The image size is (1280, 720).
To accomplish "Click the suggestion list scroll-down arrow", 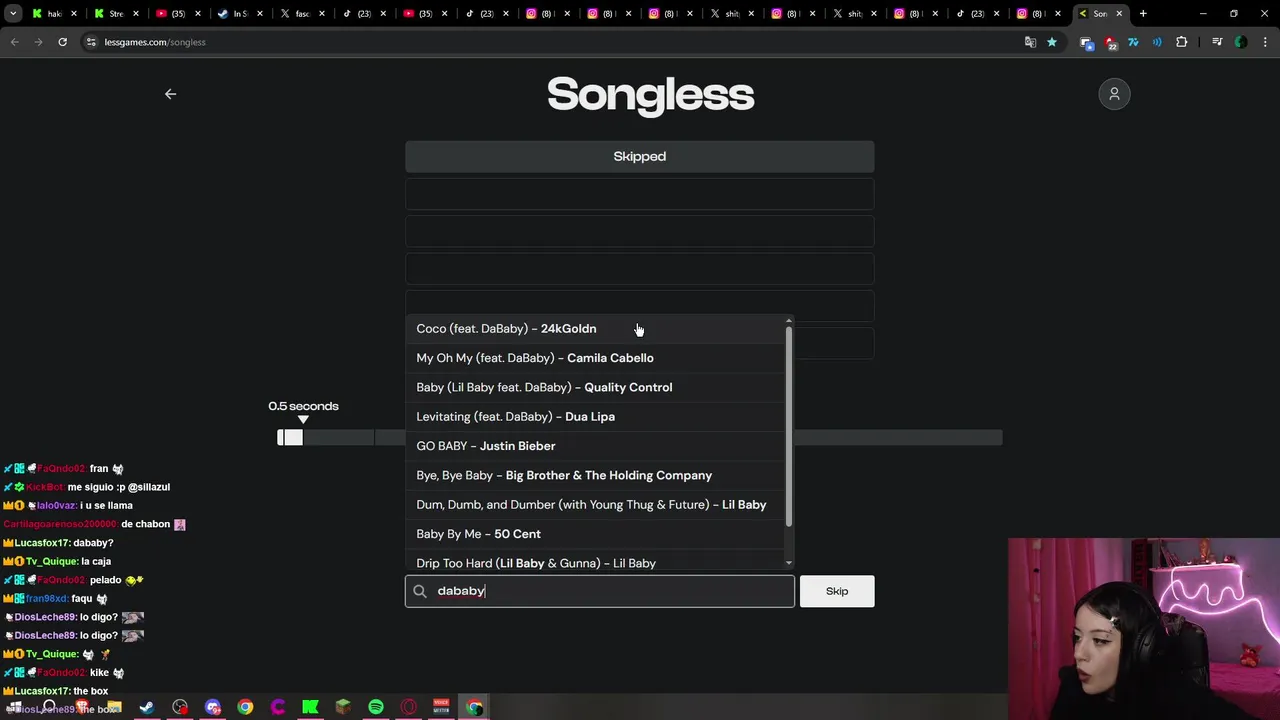I will point(789,564).
